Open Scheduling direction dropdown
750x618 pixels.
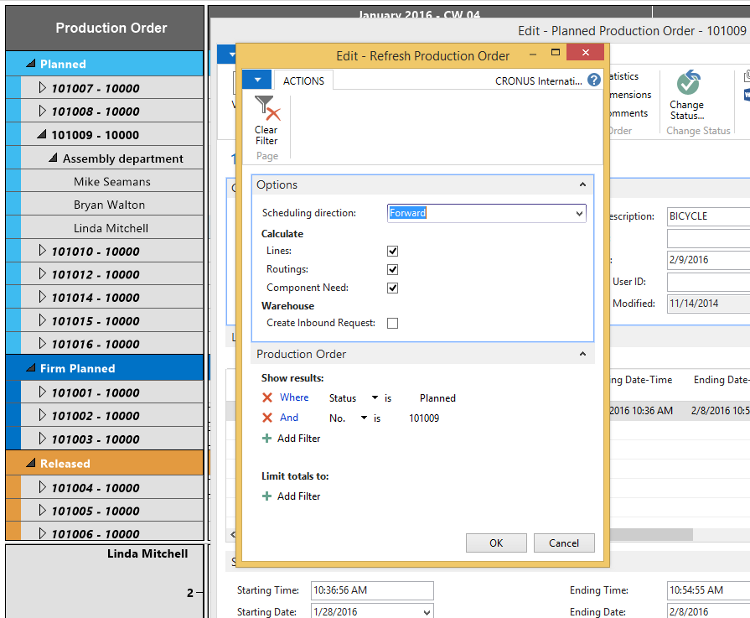tap(579, 213)
